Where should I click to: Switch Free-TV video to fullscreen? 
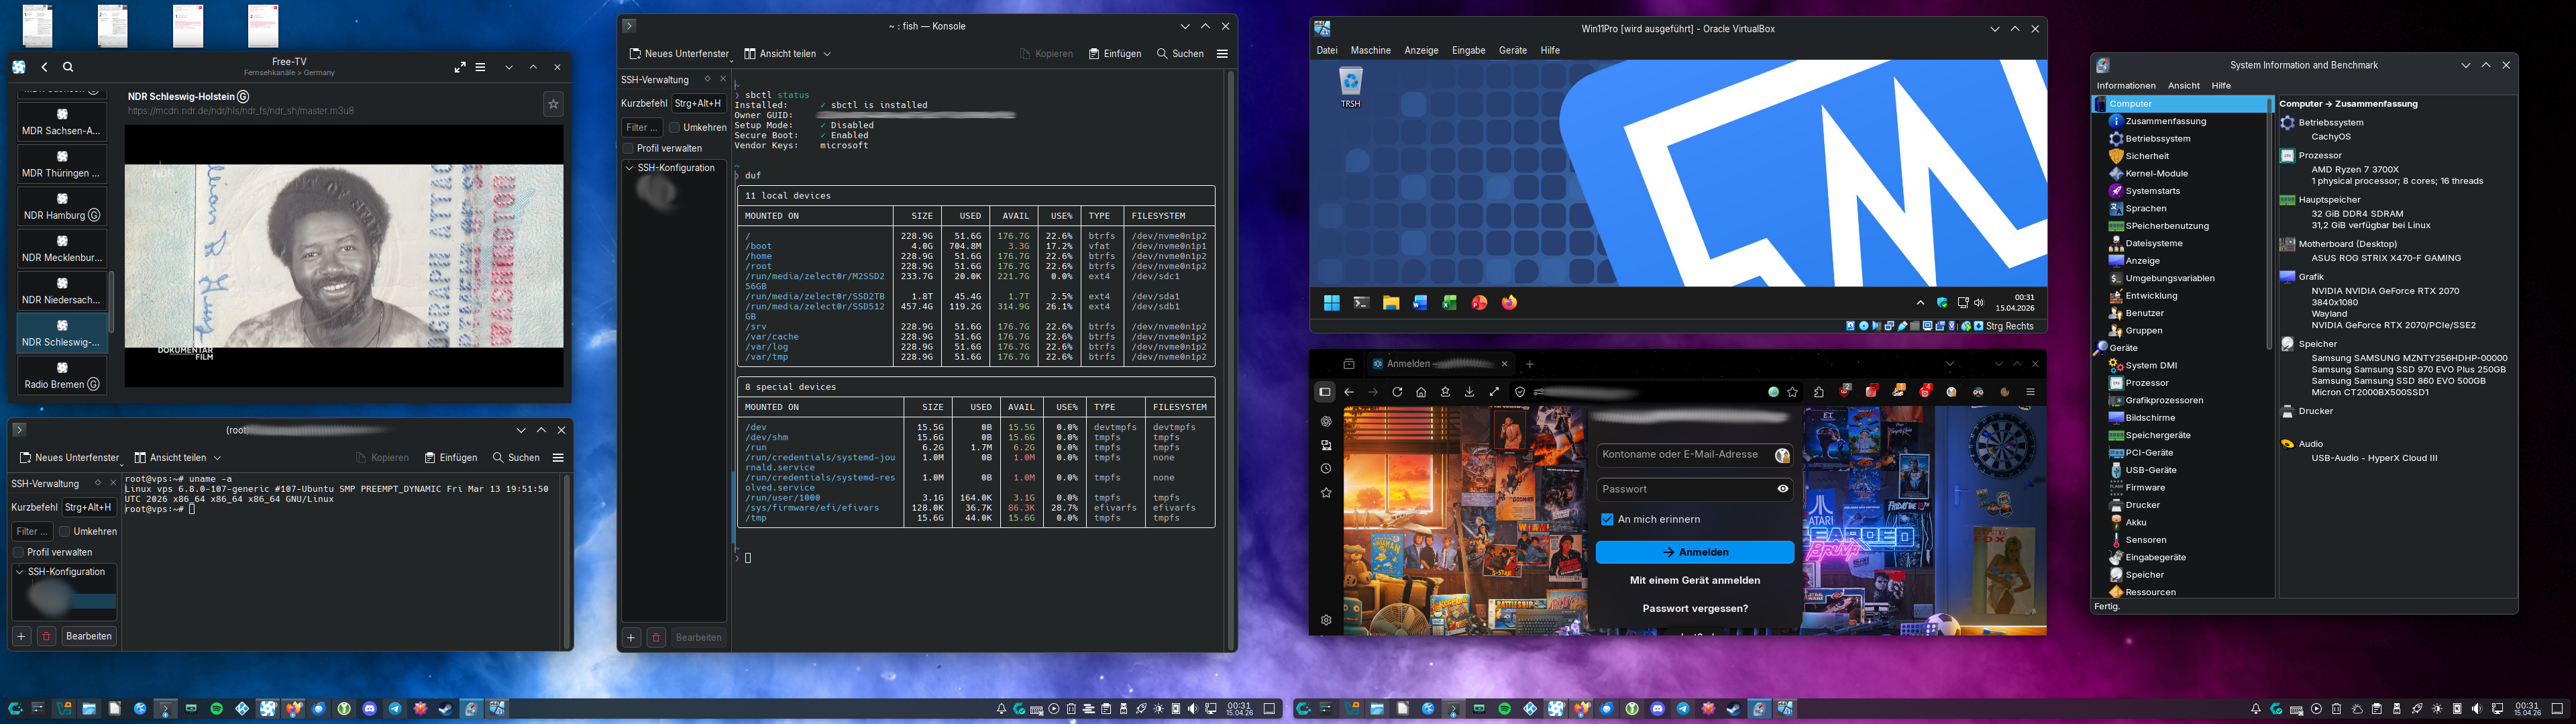[x=460, y=67]
